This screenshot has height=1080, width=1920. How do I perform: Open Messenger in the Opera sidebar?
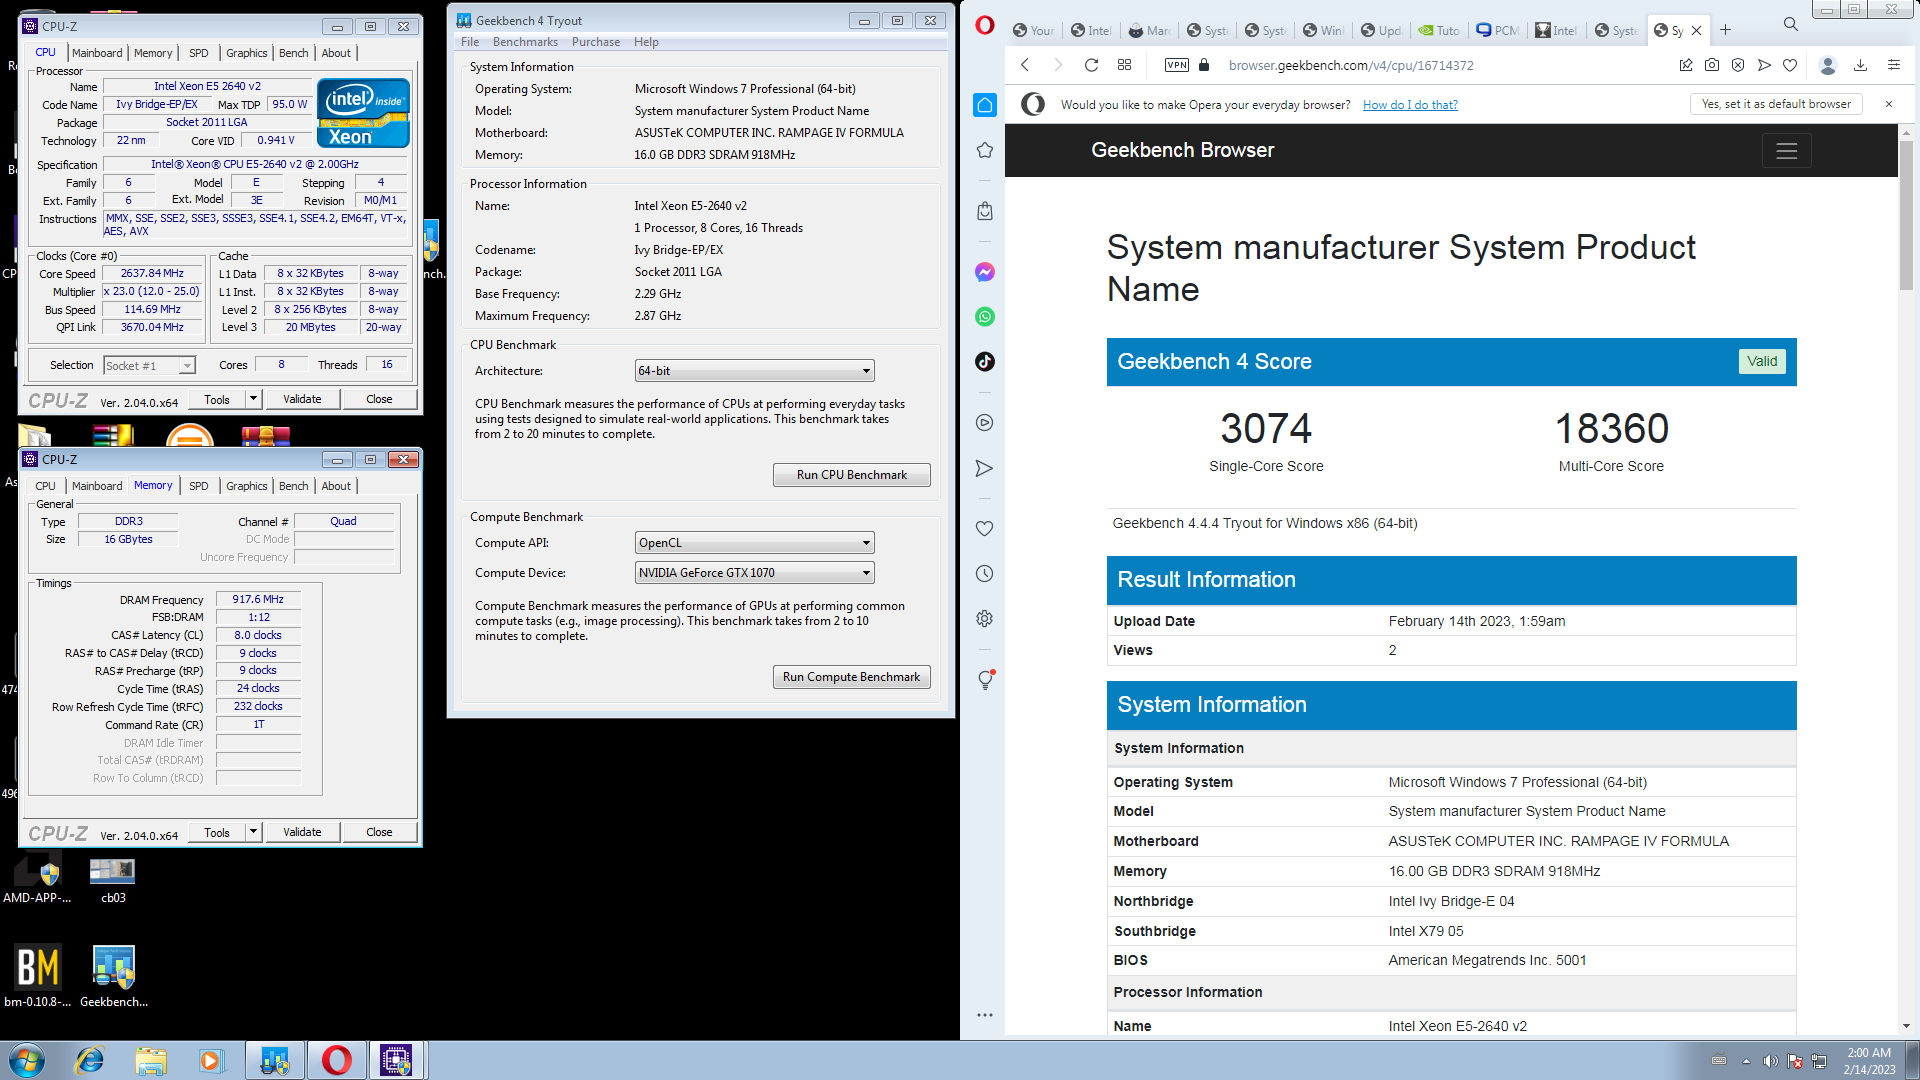(985, 272)
